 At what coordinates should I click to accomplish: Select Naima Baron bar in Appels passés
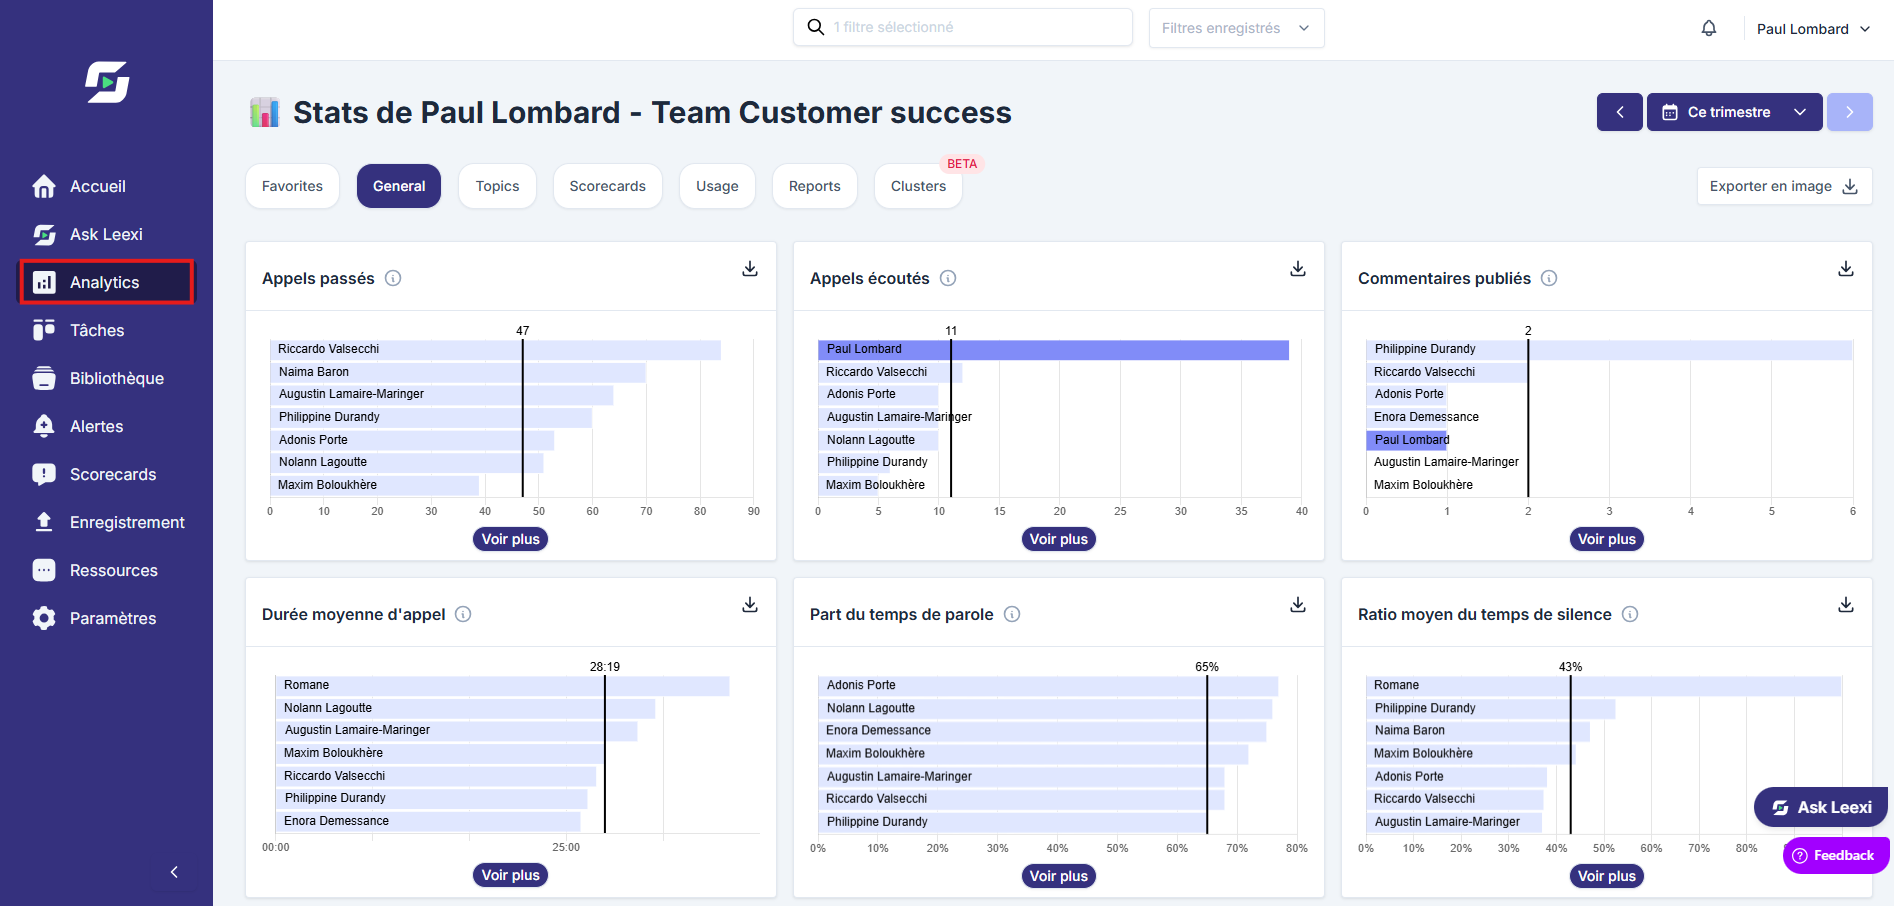click(458, 372)
